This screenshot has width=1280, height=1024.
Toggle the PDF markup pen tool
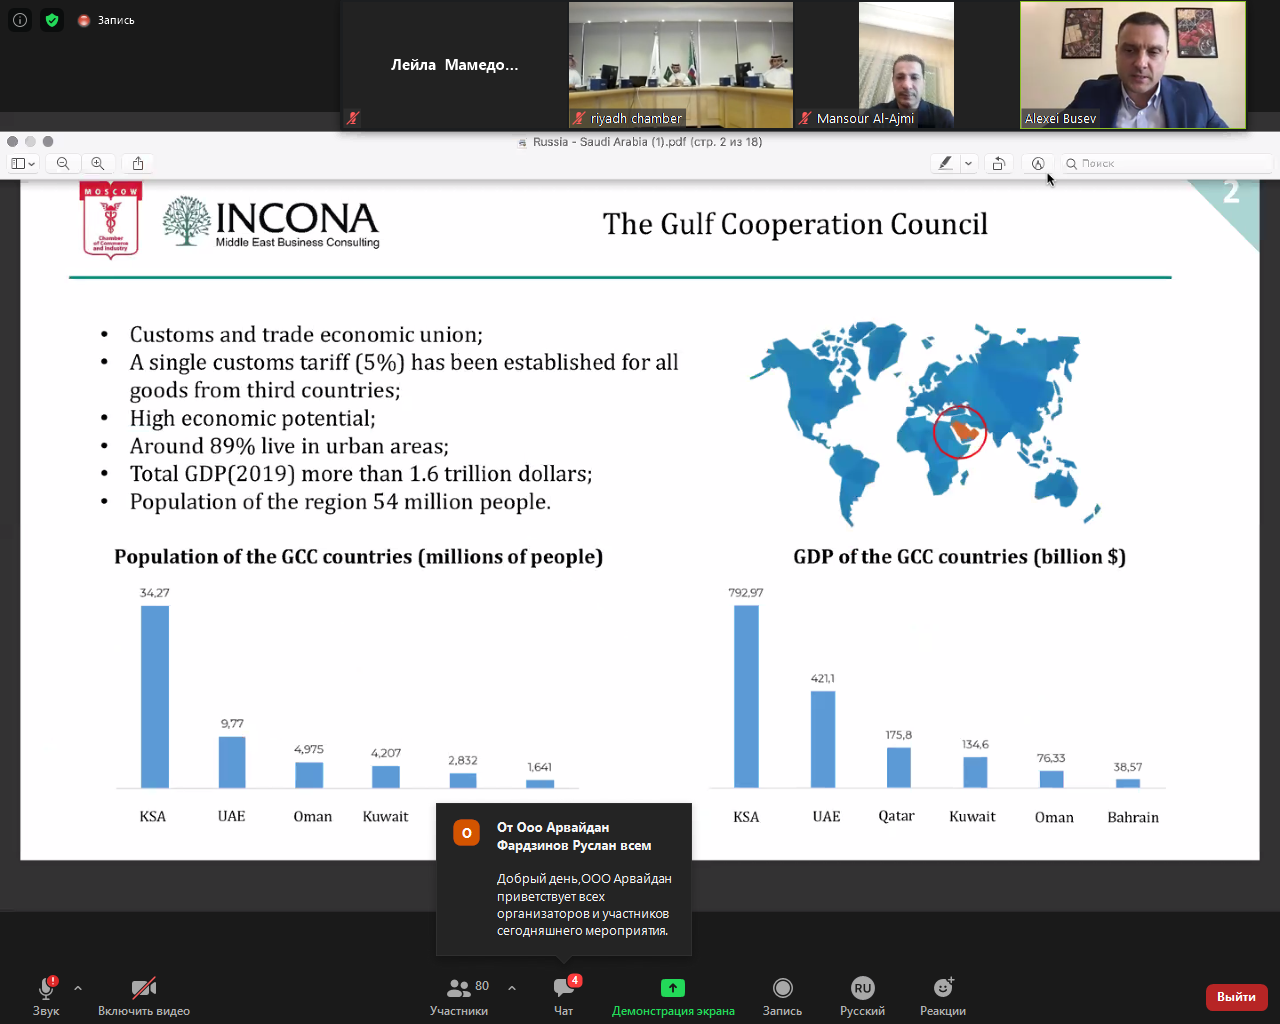coord(1038,163)
